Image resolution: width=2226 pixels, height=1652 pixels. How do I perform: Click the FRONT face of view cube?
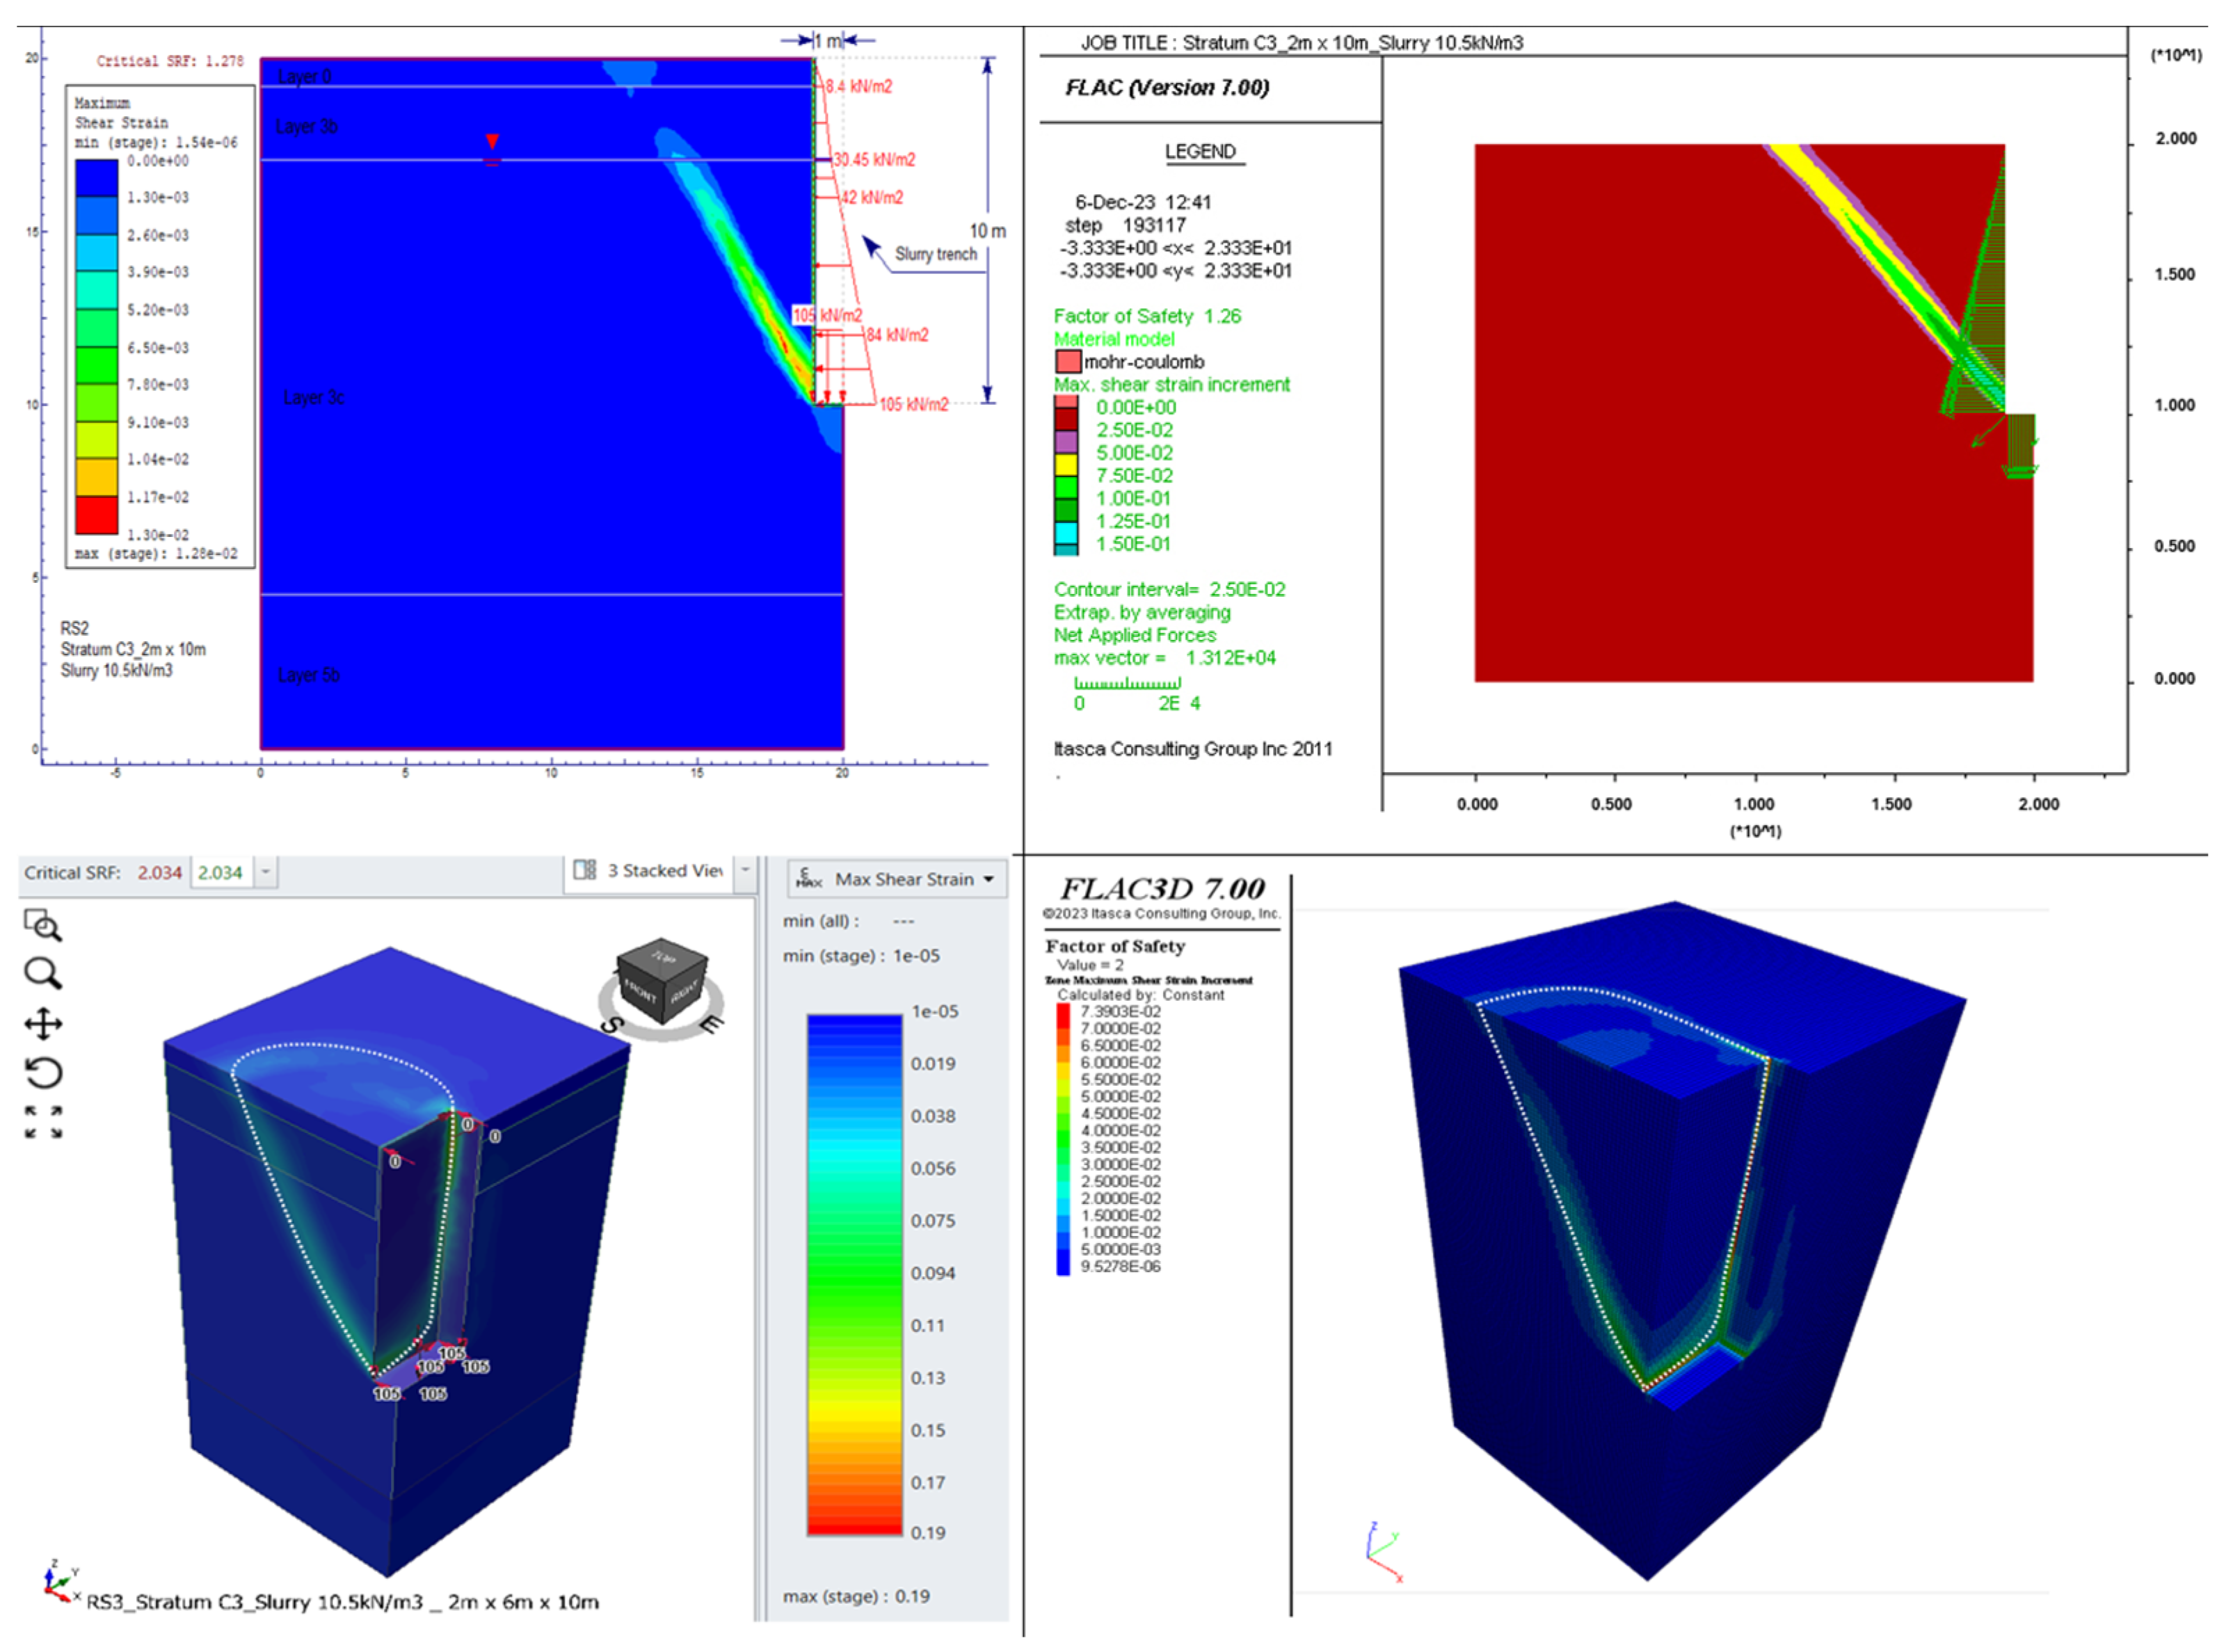click(x=640, y=992)
